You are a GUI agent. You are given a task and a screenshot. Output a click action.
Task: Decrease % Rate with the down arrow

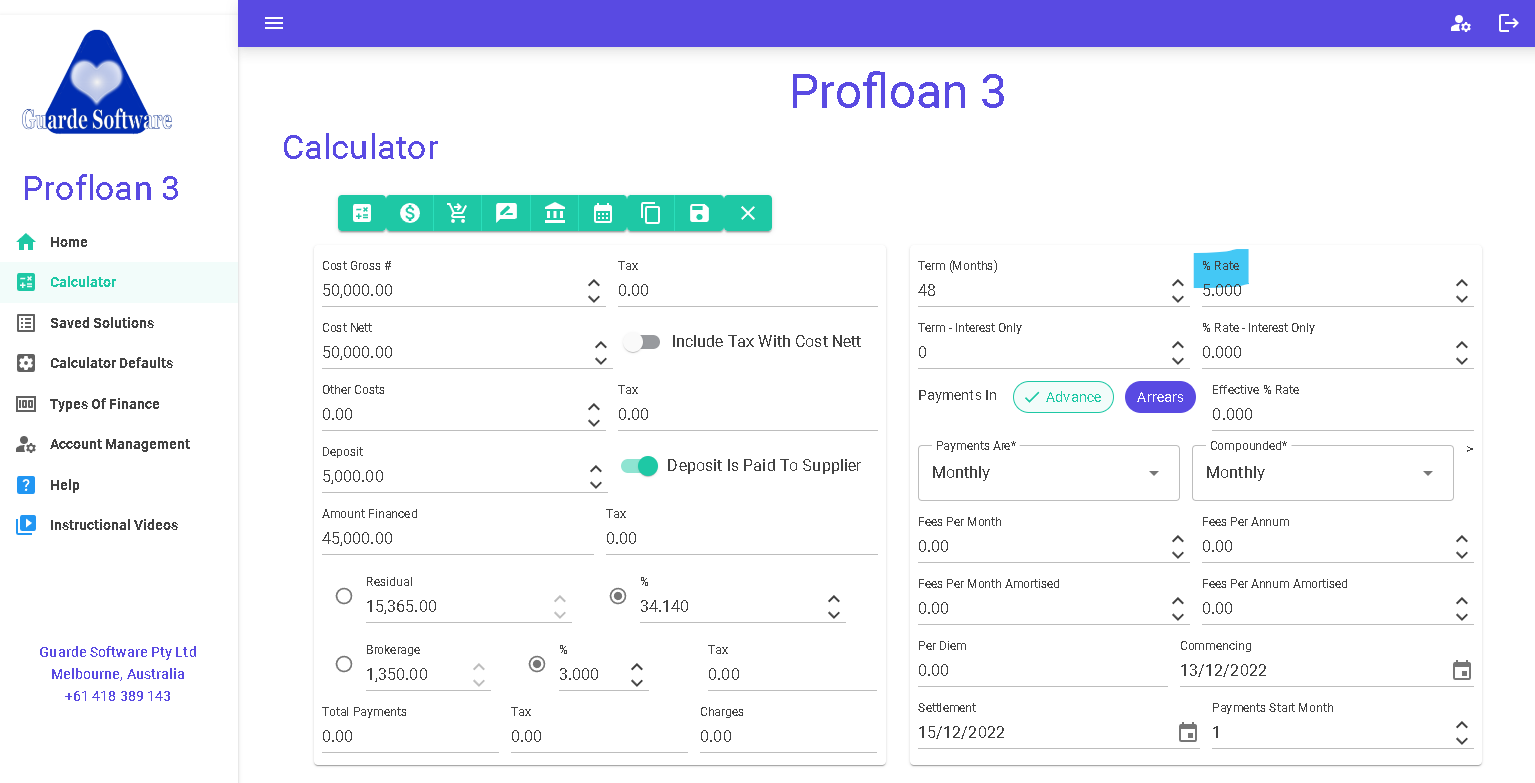pos(1462,299)
